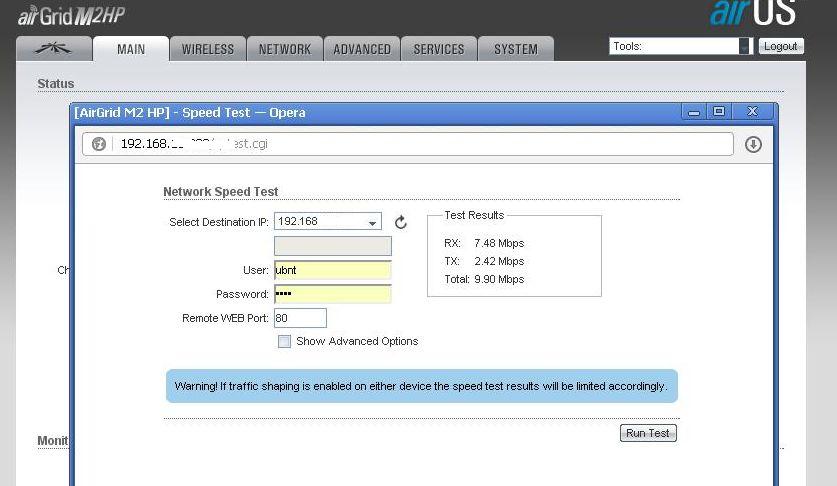
Task: Enable Show Advanced Options checkbox
Action: tap(285, 341)
